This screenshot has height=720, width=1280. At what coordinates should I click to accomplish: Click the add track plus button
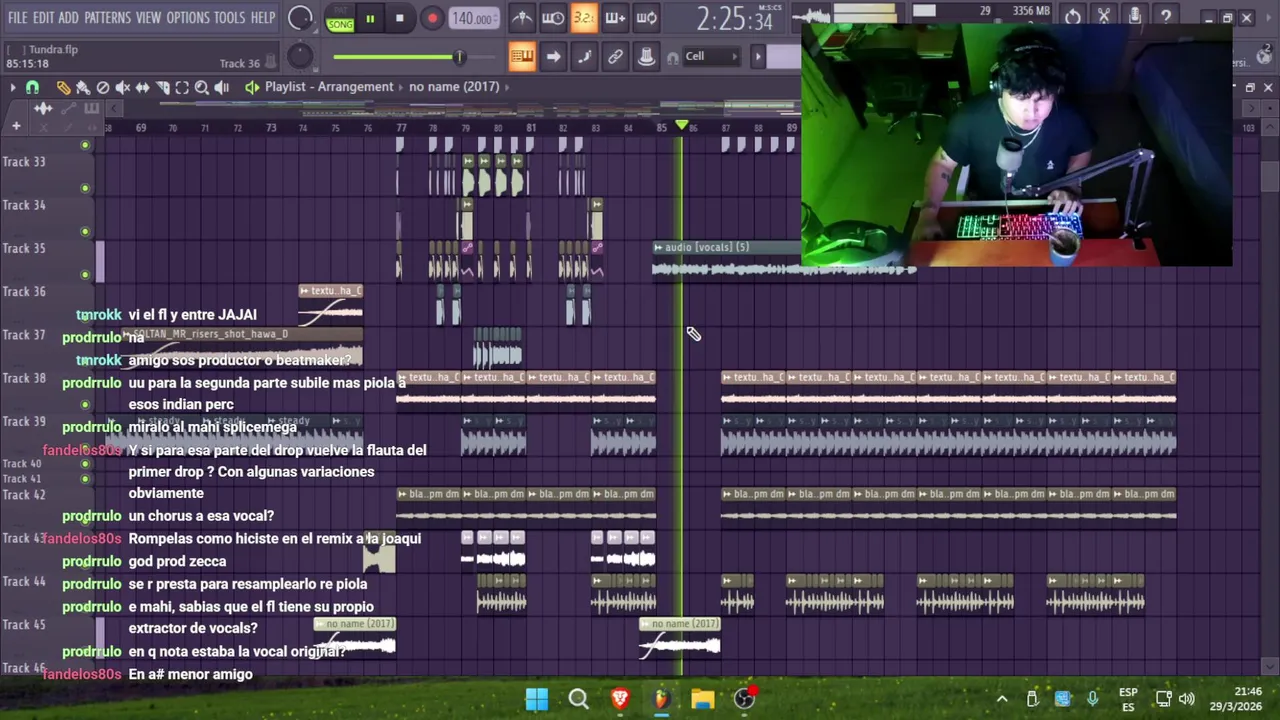(16, 126)
